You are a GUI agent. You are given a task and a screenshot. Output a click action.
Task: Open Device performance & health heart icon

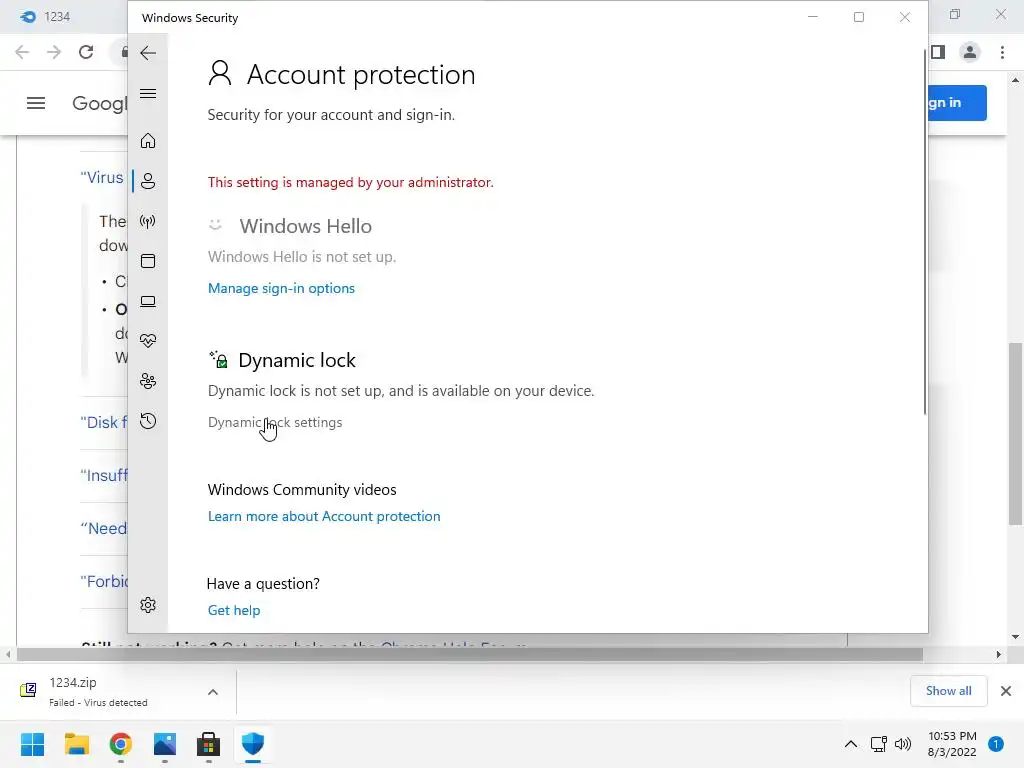[x=148, y=341]
